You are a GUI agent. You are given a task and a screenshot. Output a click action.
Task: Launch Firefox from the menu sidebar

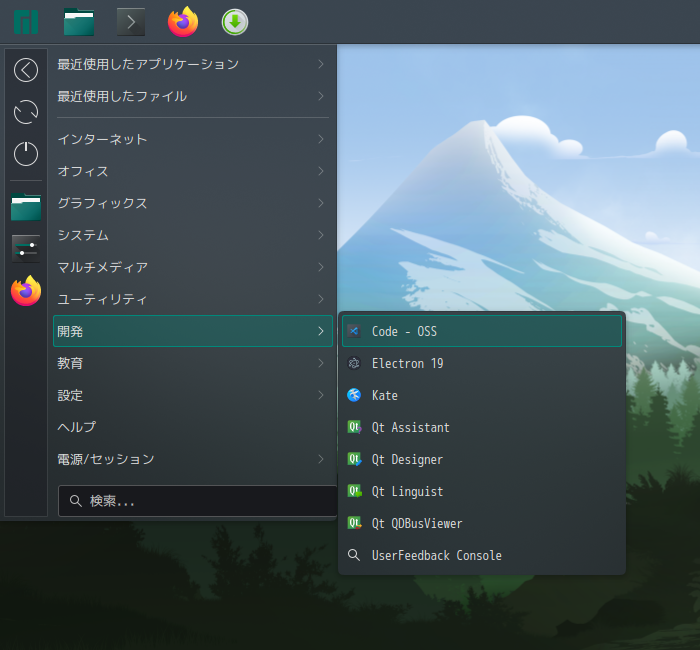26,291
